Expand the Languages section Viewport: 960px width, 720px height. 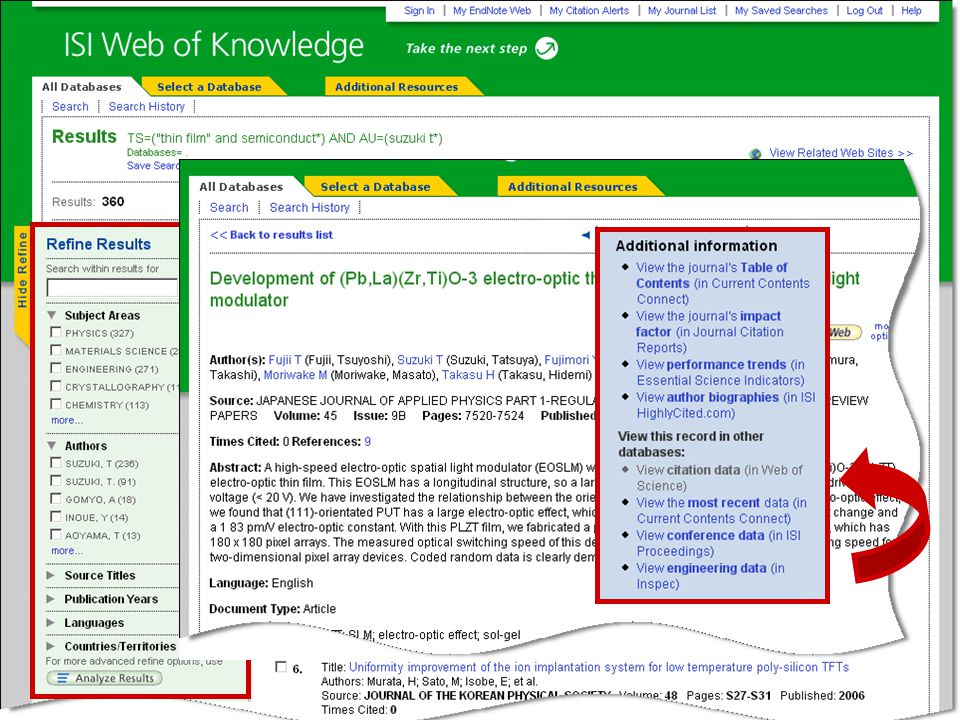pos(51,623)
